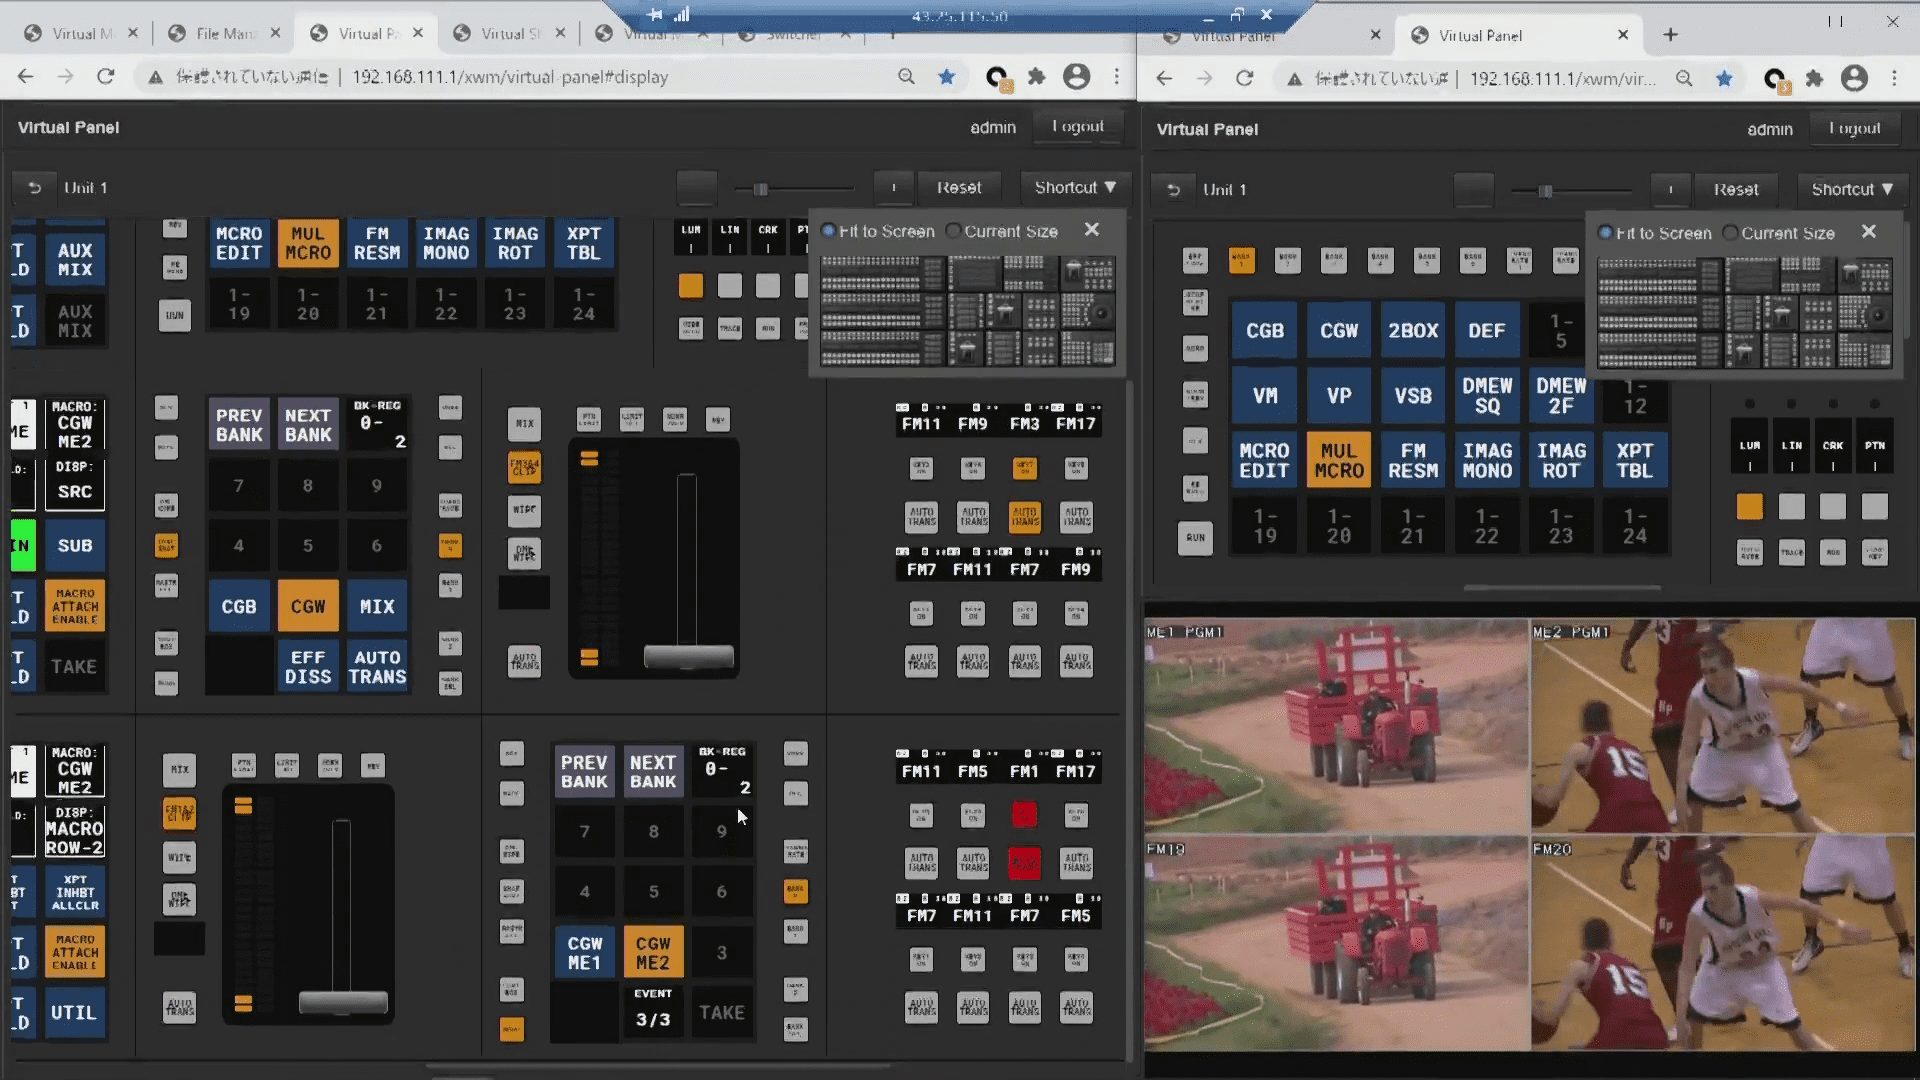Open extensions puzzle icon in right browser
Screen dimensions: 1920x1080
pos(1814,78)
